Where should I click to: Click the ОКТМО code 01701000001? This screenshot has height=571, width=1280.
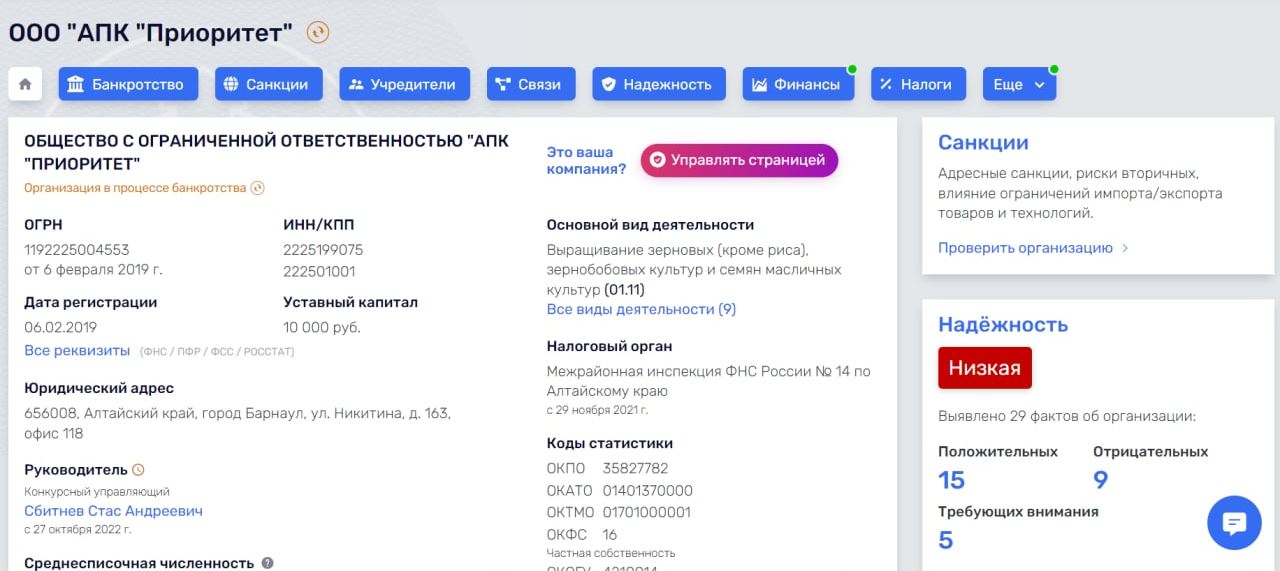(x=646, y=512)
